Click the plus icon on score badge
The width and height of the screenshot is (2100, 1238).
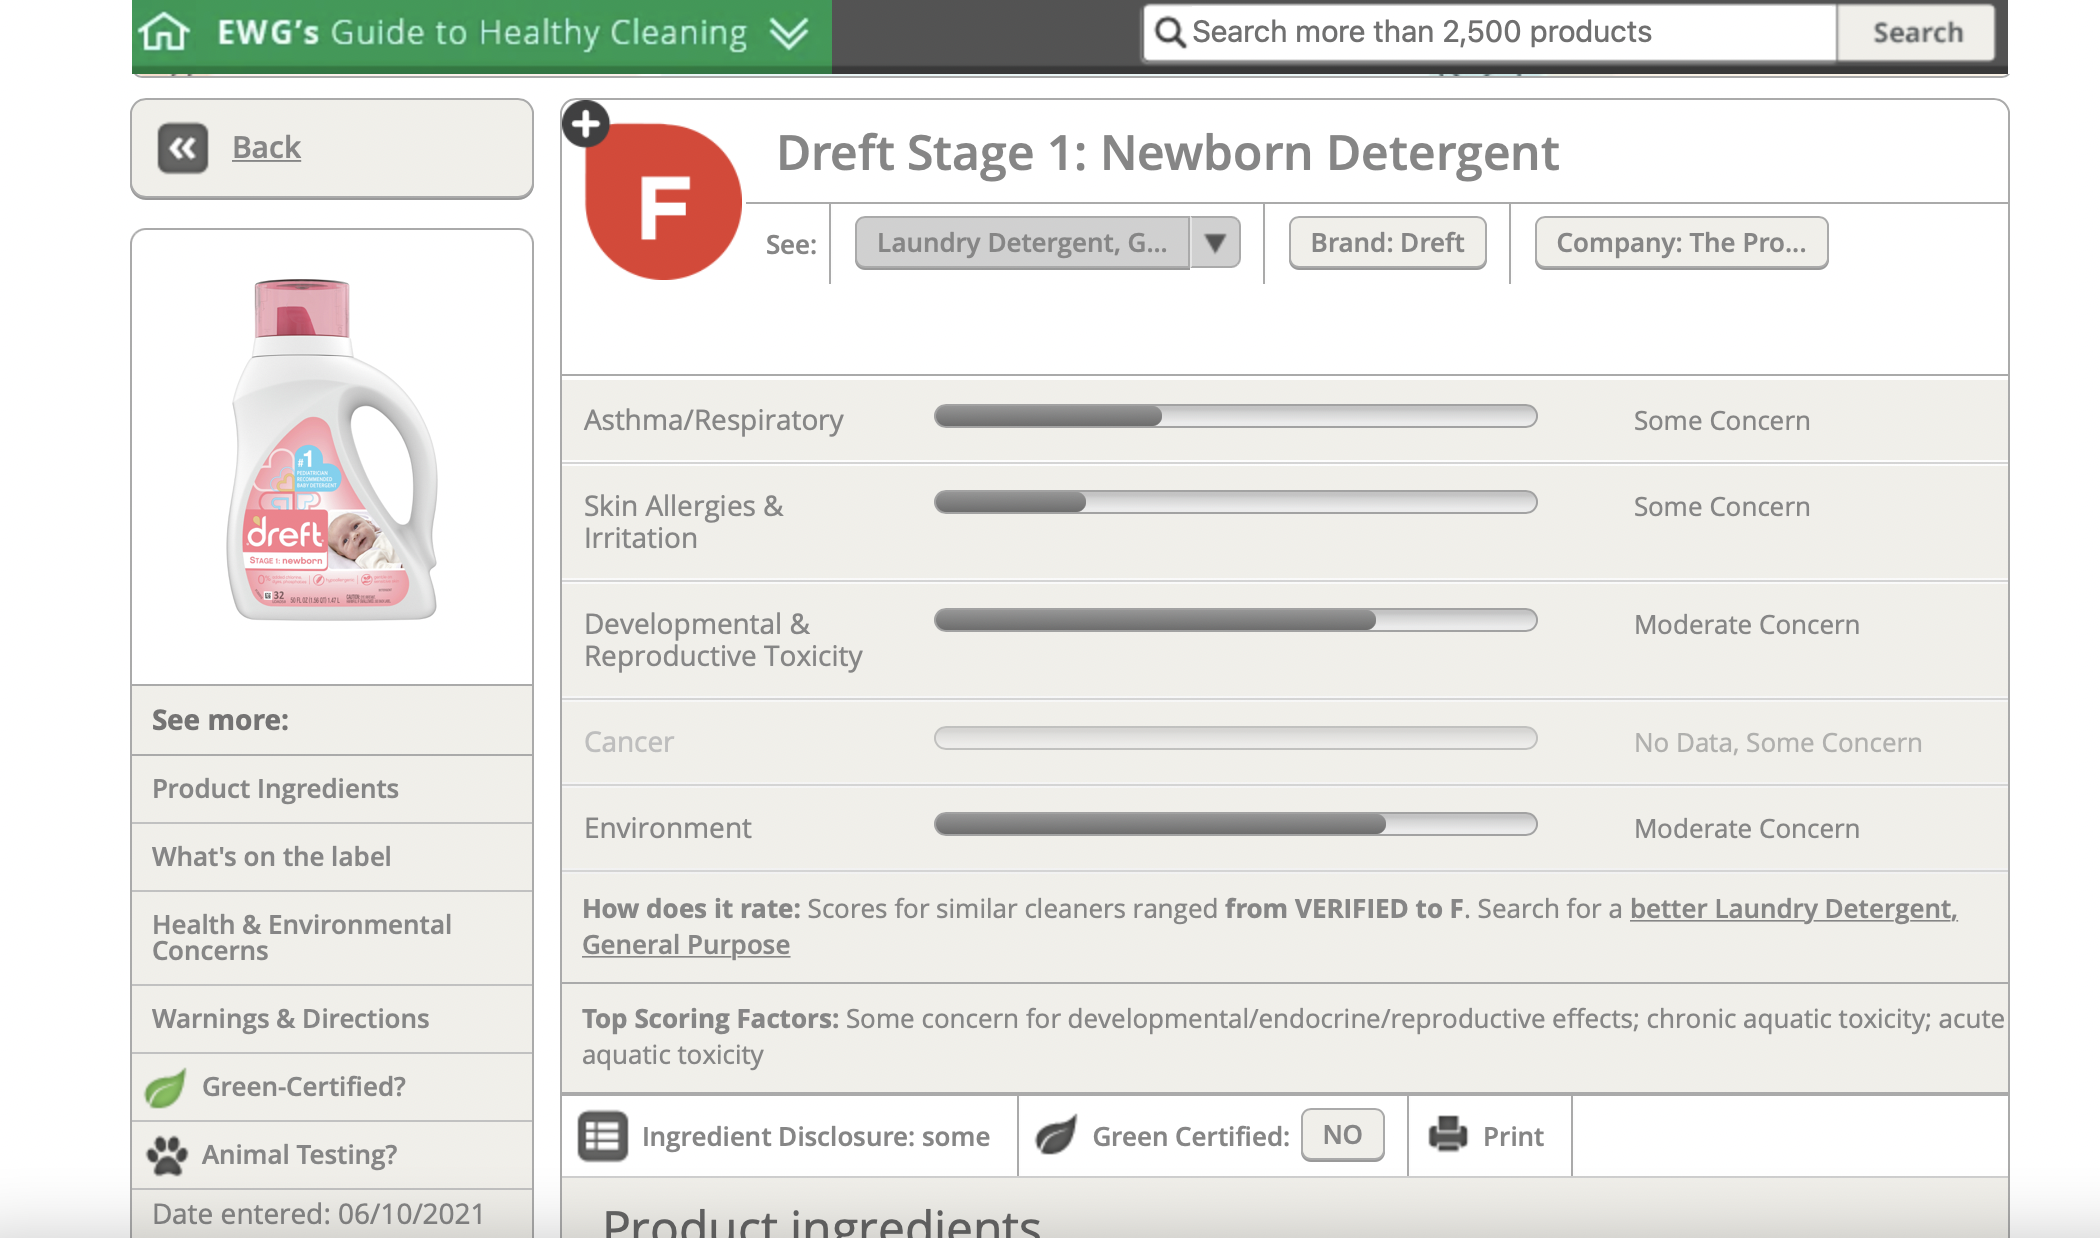tap(586, 124)
